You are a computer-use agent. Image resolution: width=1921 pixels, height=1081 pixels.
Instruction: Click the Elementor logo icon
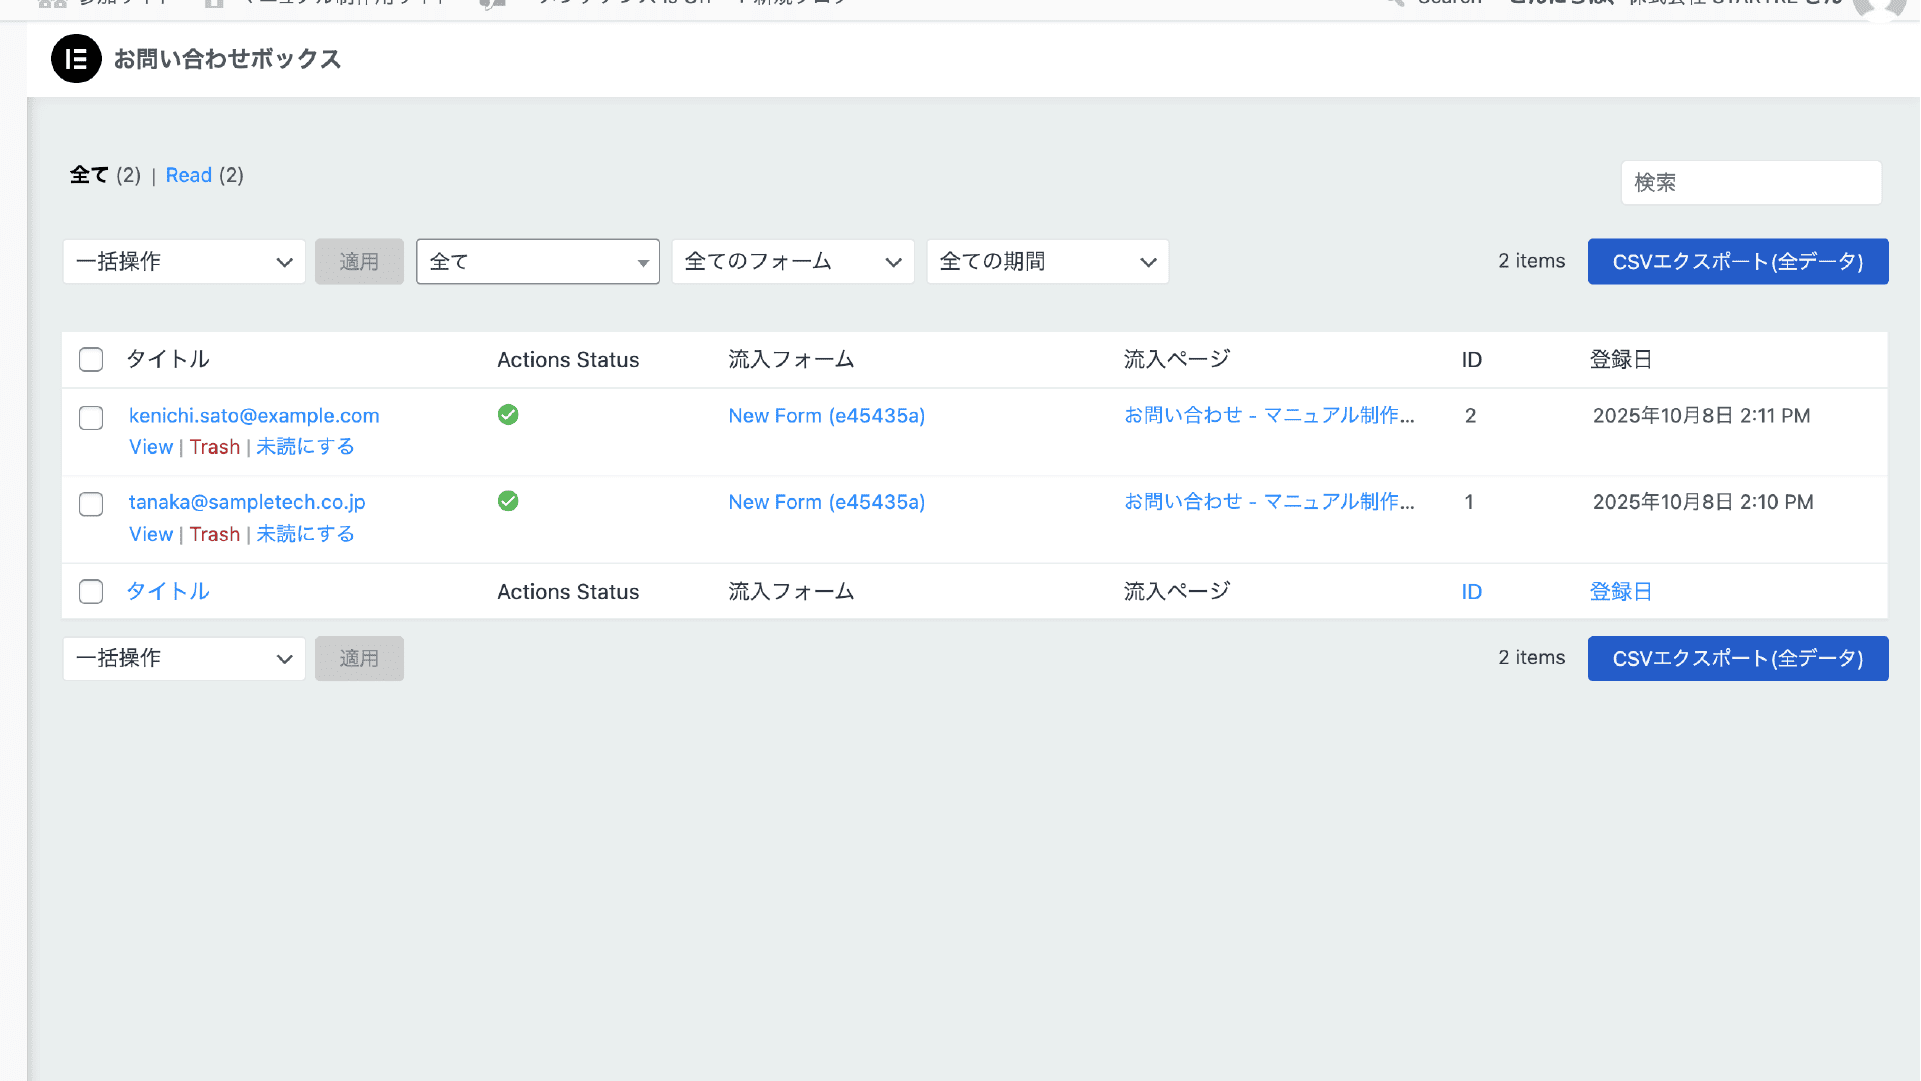[x=76, y=59]
